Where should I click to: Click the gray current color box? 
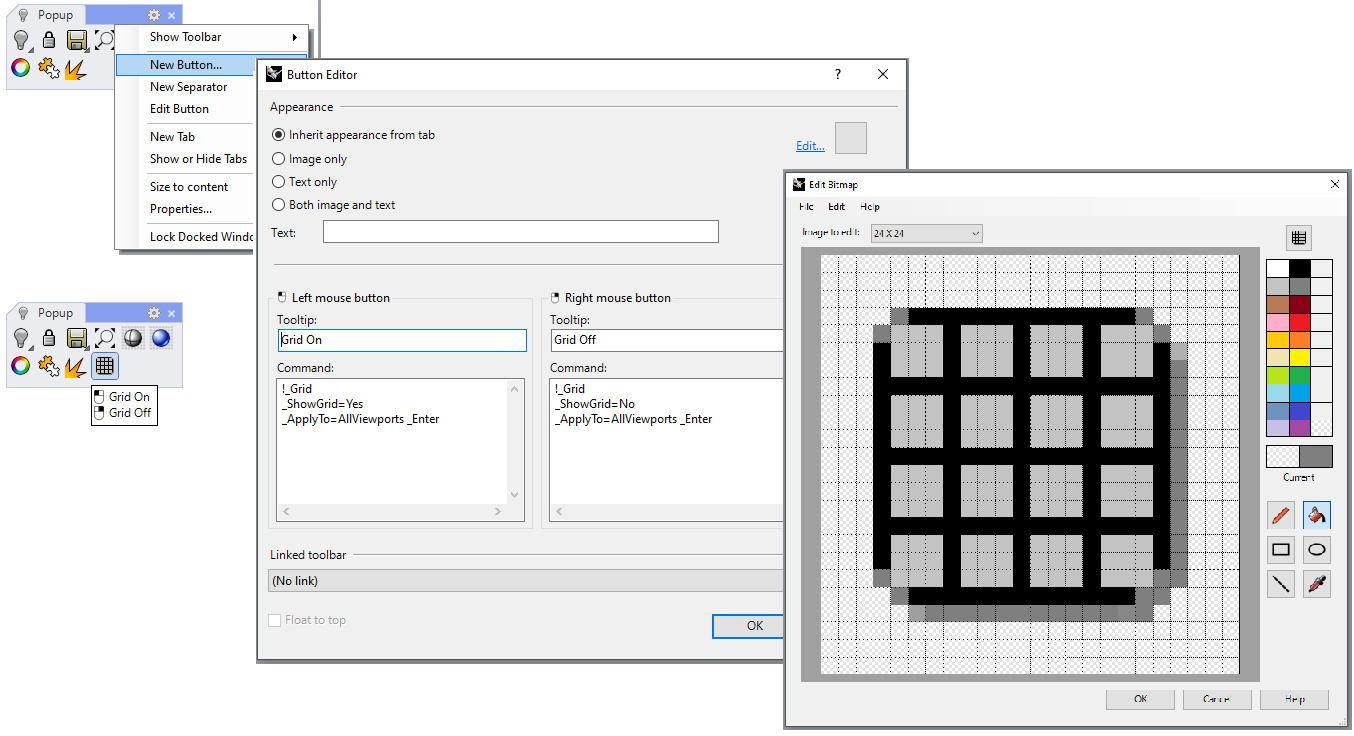(x=1316, y=457)
